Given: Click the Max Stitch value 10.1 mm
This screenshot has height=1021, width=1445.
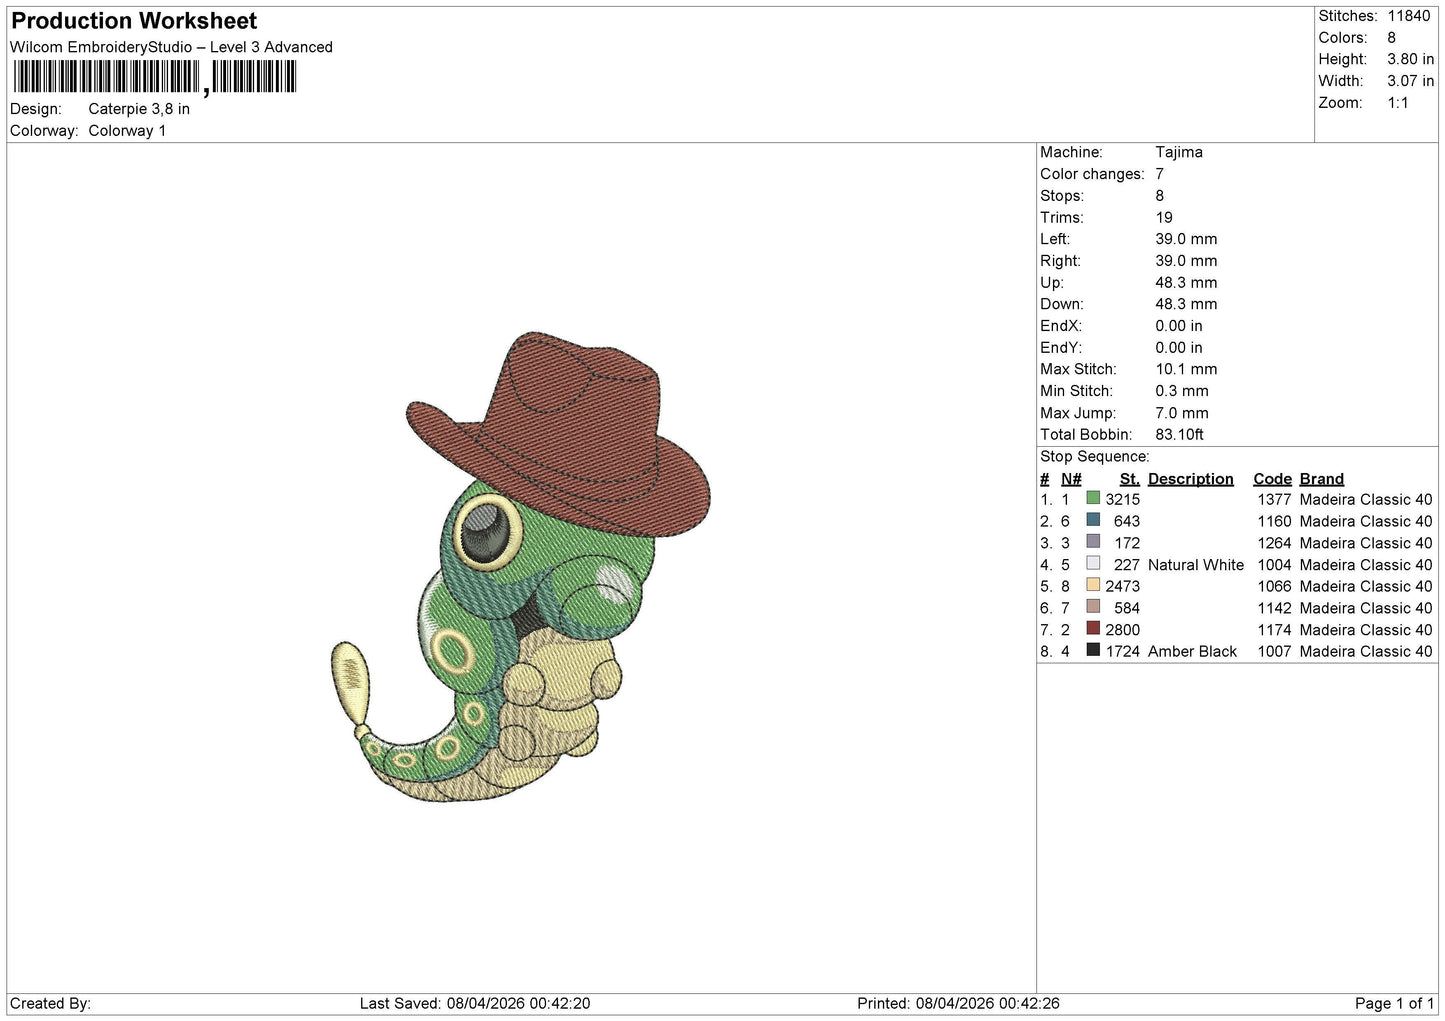Looking at the screenshot, I should click(1186, 369).
